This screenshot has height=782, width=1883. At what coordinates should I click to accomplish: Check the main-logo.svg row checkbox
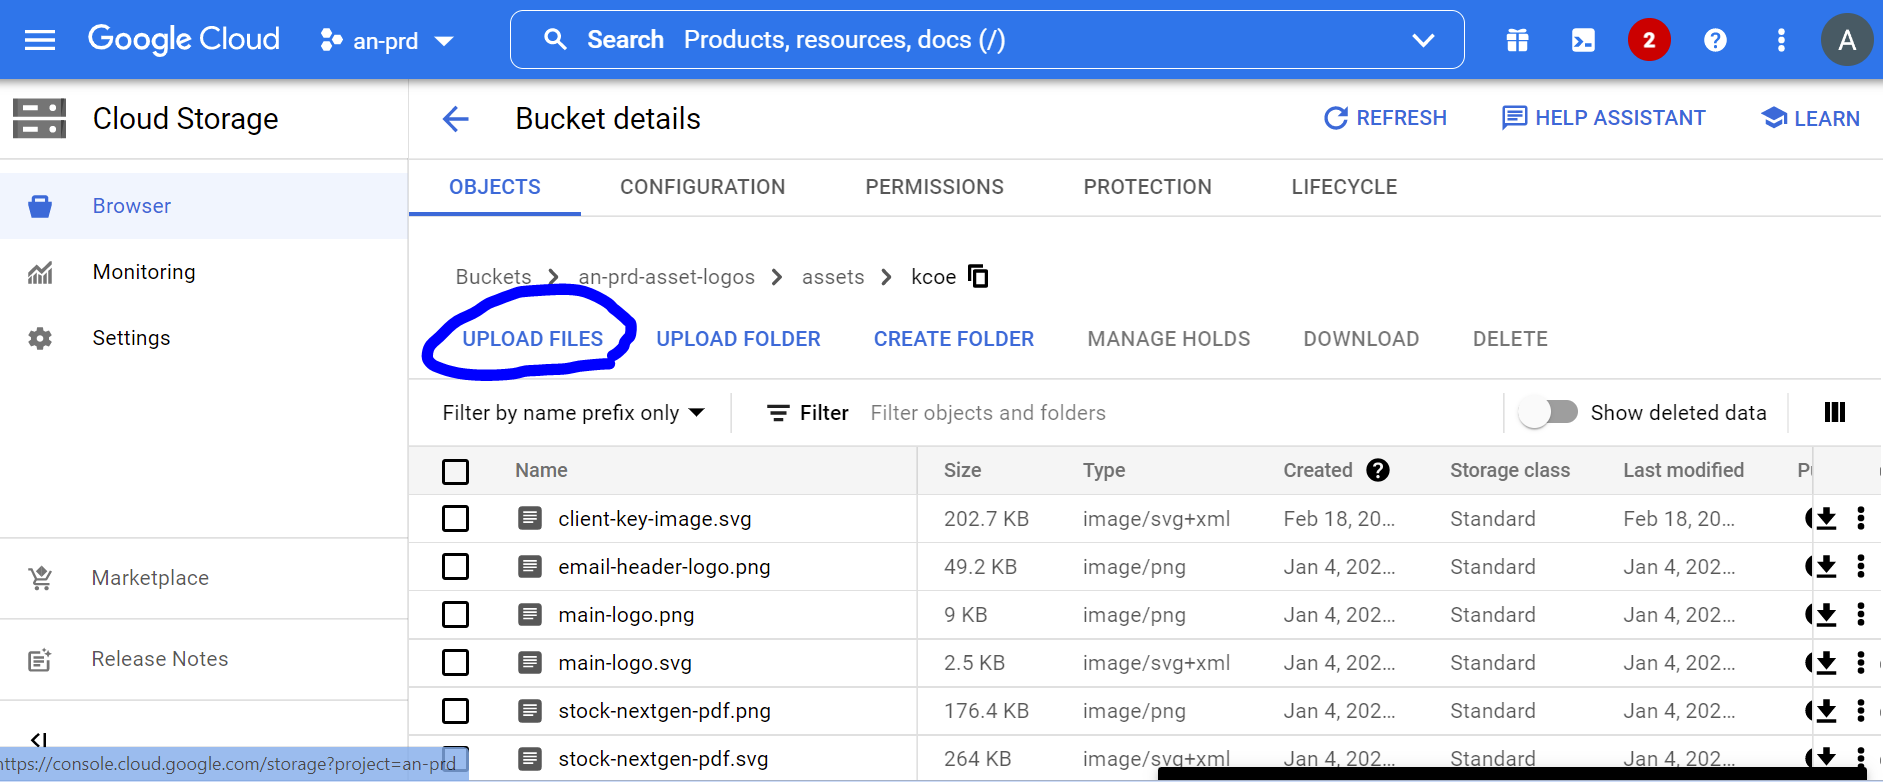pos(455,662)
